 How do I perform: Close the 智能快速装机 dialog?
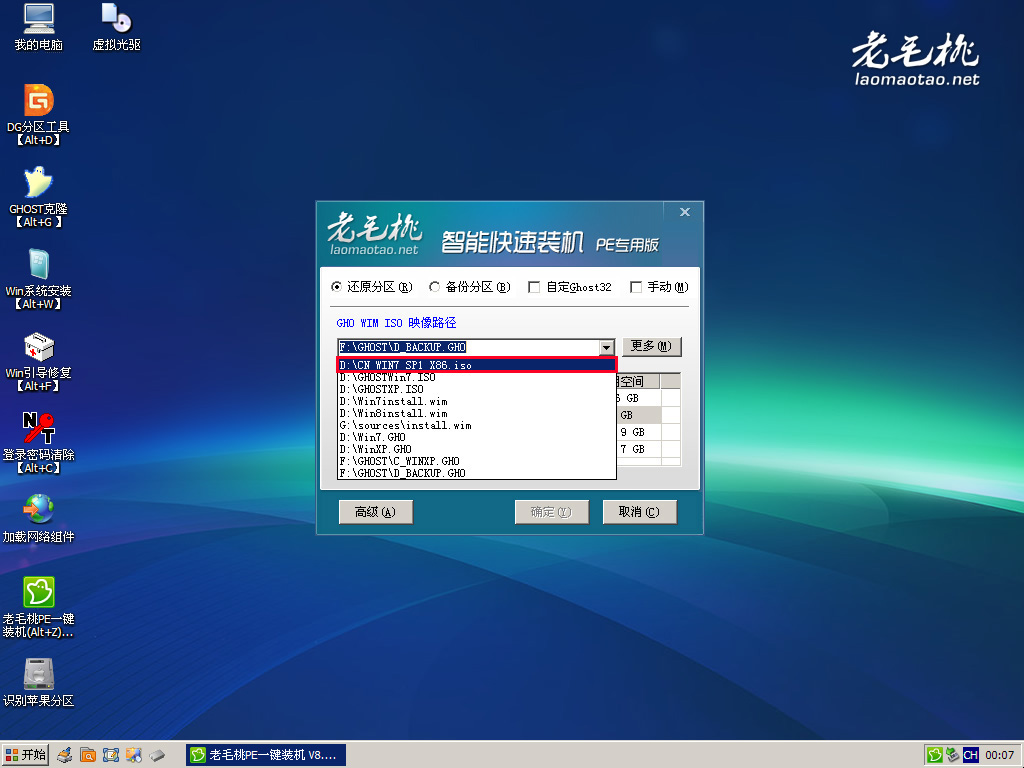[x=684, y=212]
